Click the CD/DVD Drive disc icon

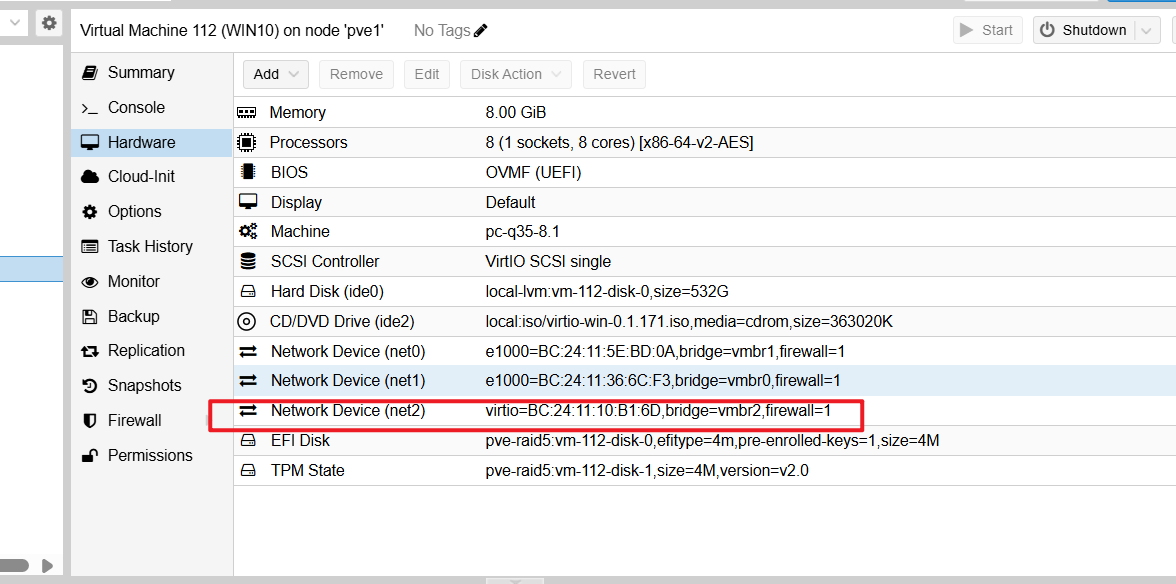coord(246,322)
